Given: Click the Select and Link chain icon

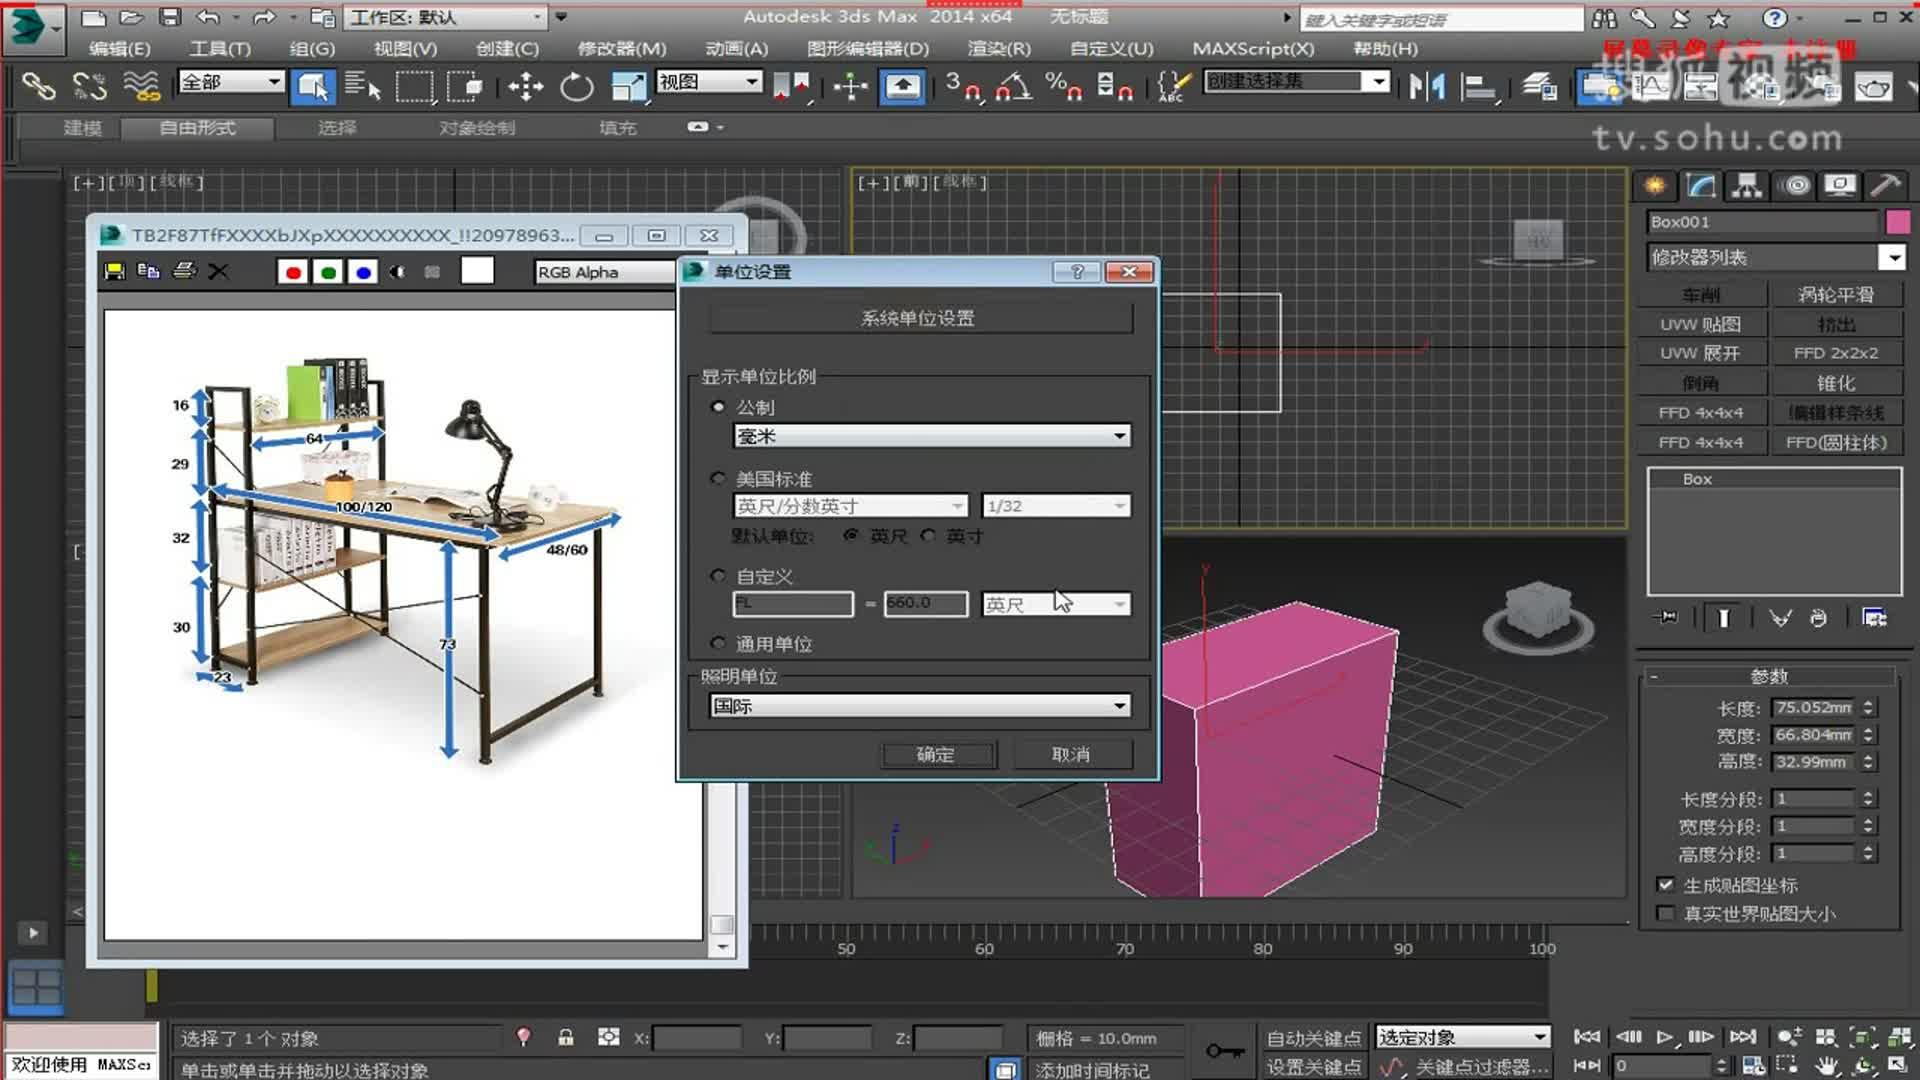Looking at the screenshot, I should point(38,87).
